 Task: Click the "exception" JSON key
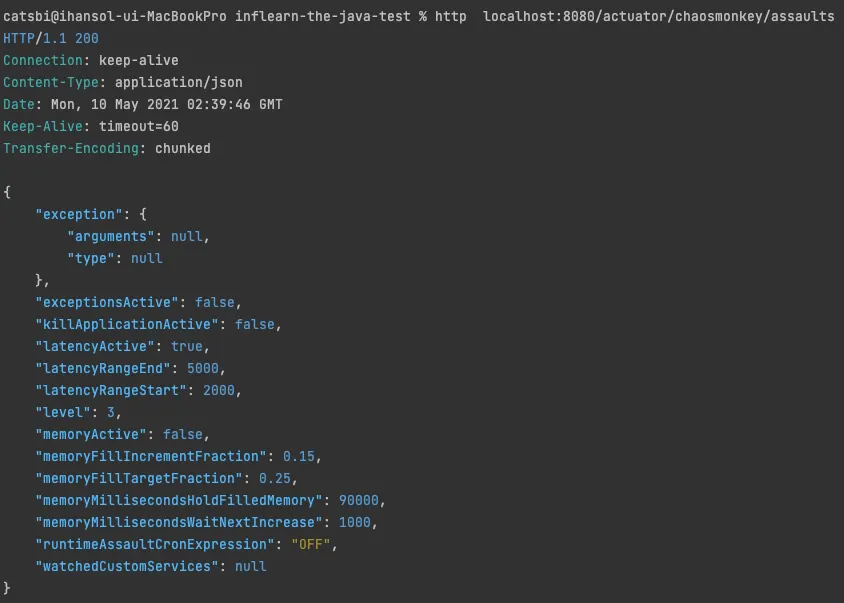tap(78, 214)
